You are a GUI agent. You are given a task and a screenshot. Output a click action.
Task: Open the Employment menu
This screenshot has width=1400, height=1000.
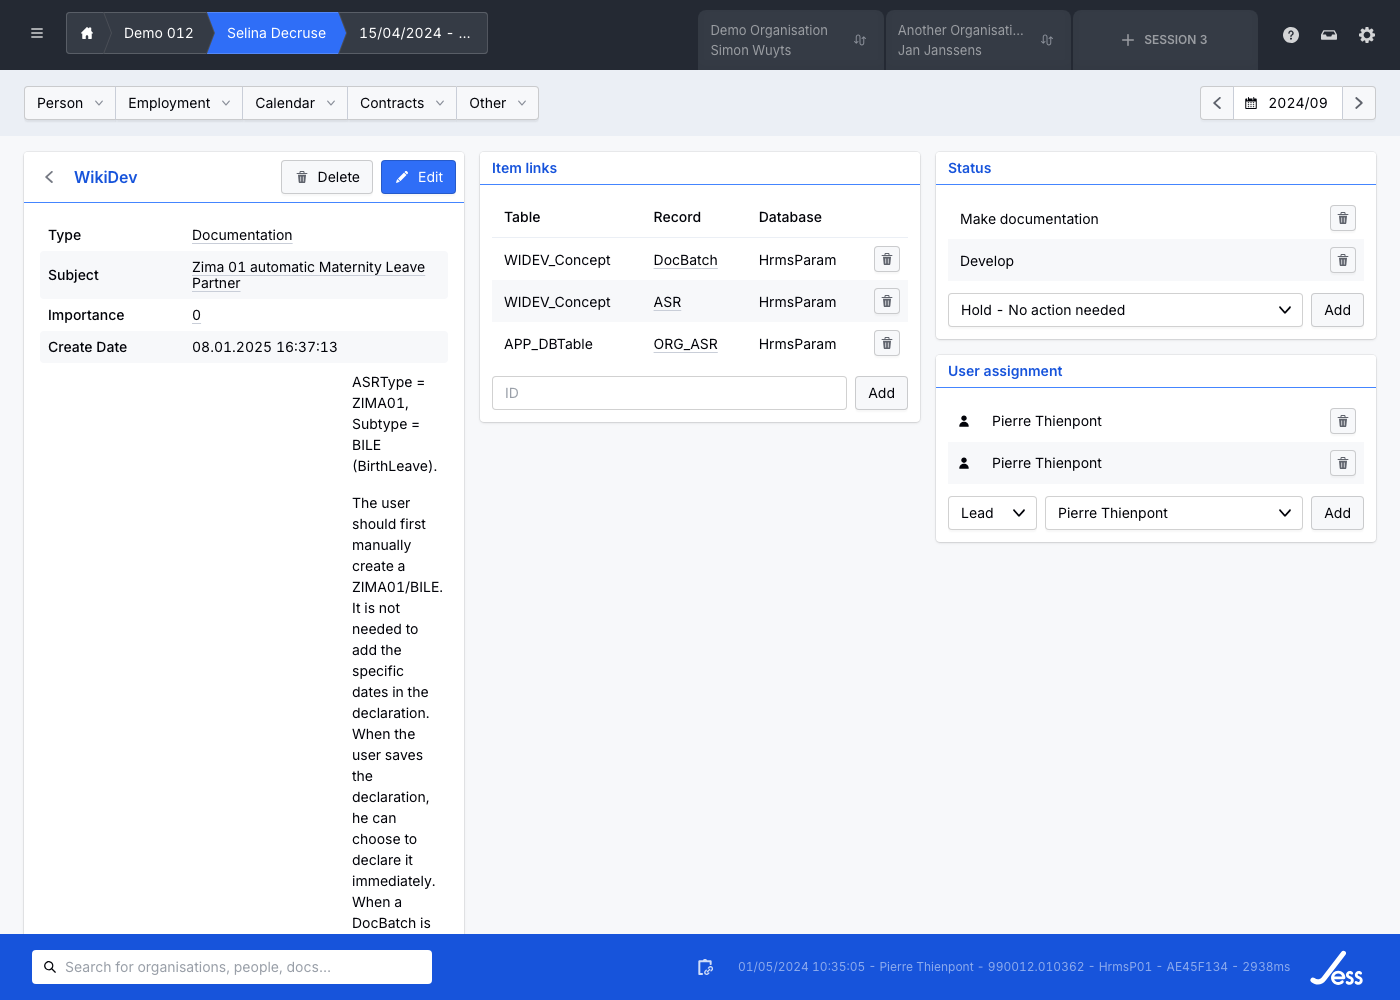pos(179,103)
